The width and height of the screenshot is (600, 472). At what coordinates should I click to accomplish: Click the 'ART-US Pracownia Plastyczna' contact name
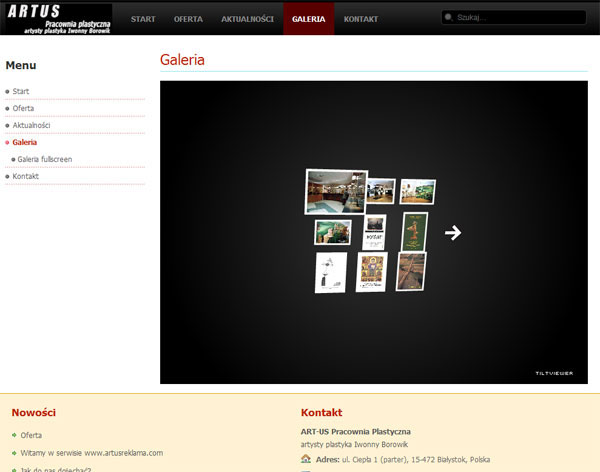point(355,431)
